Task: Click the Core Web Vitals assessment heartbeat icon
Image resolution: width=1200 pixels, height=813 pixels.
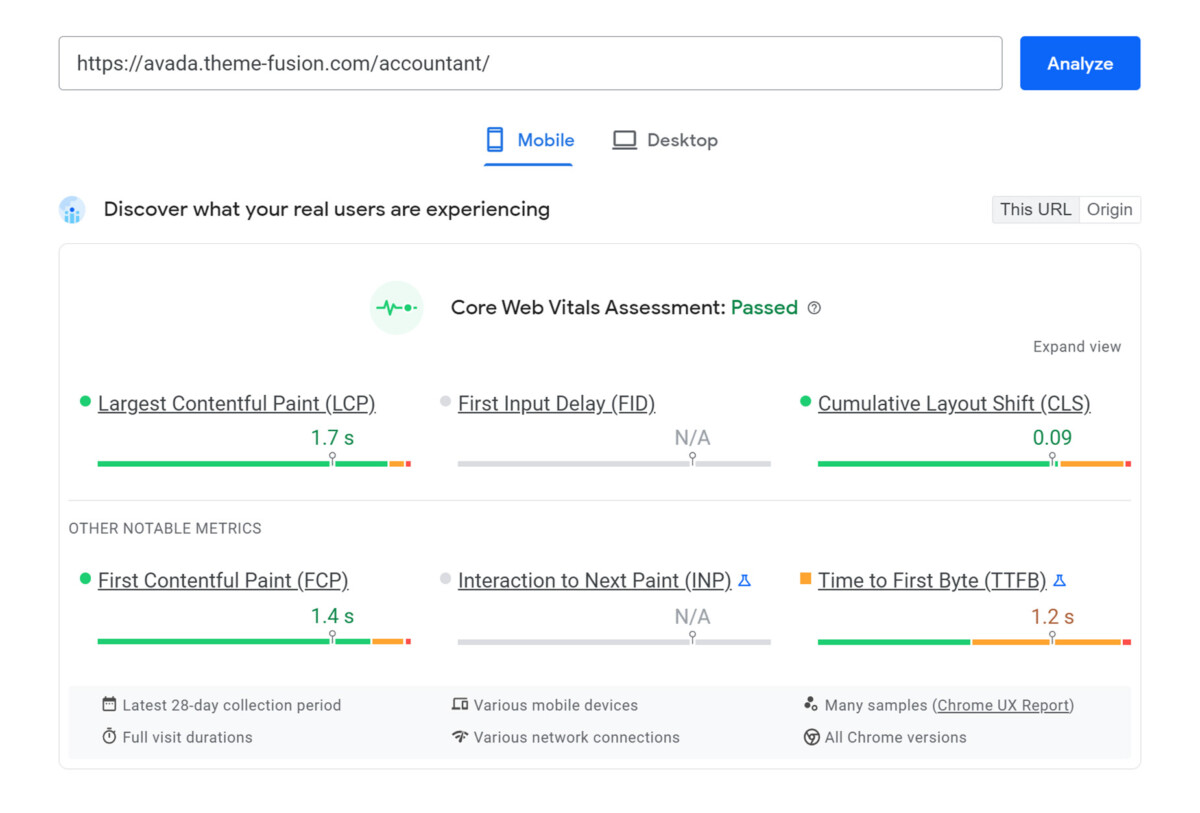Action: [396, 307]
